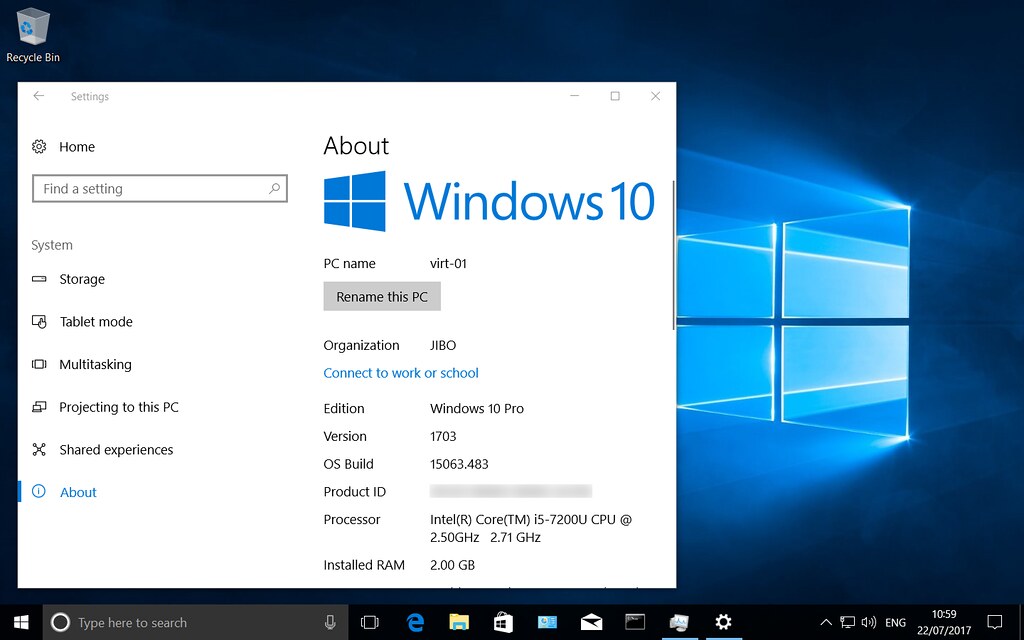Open the Start menu
Image resolution: width=1024 pixels, height=640 pixels.
click(20, 621)
